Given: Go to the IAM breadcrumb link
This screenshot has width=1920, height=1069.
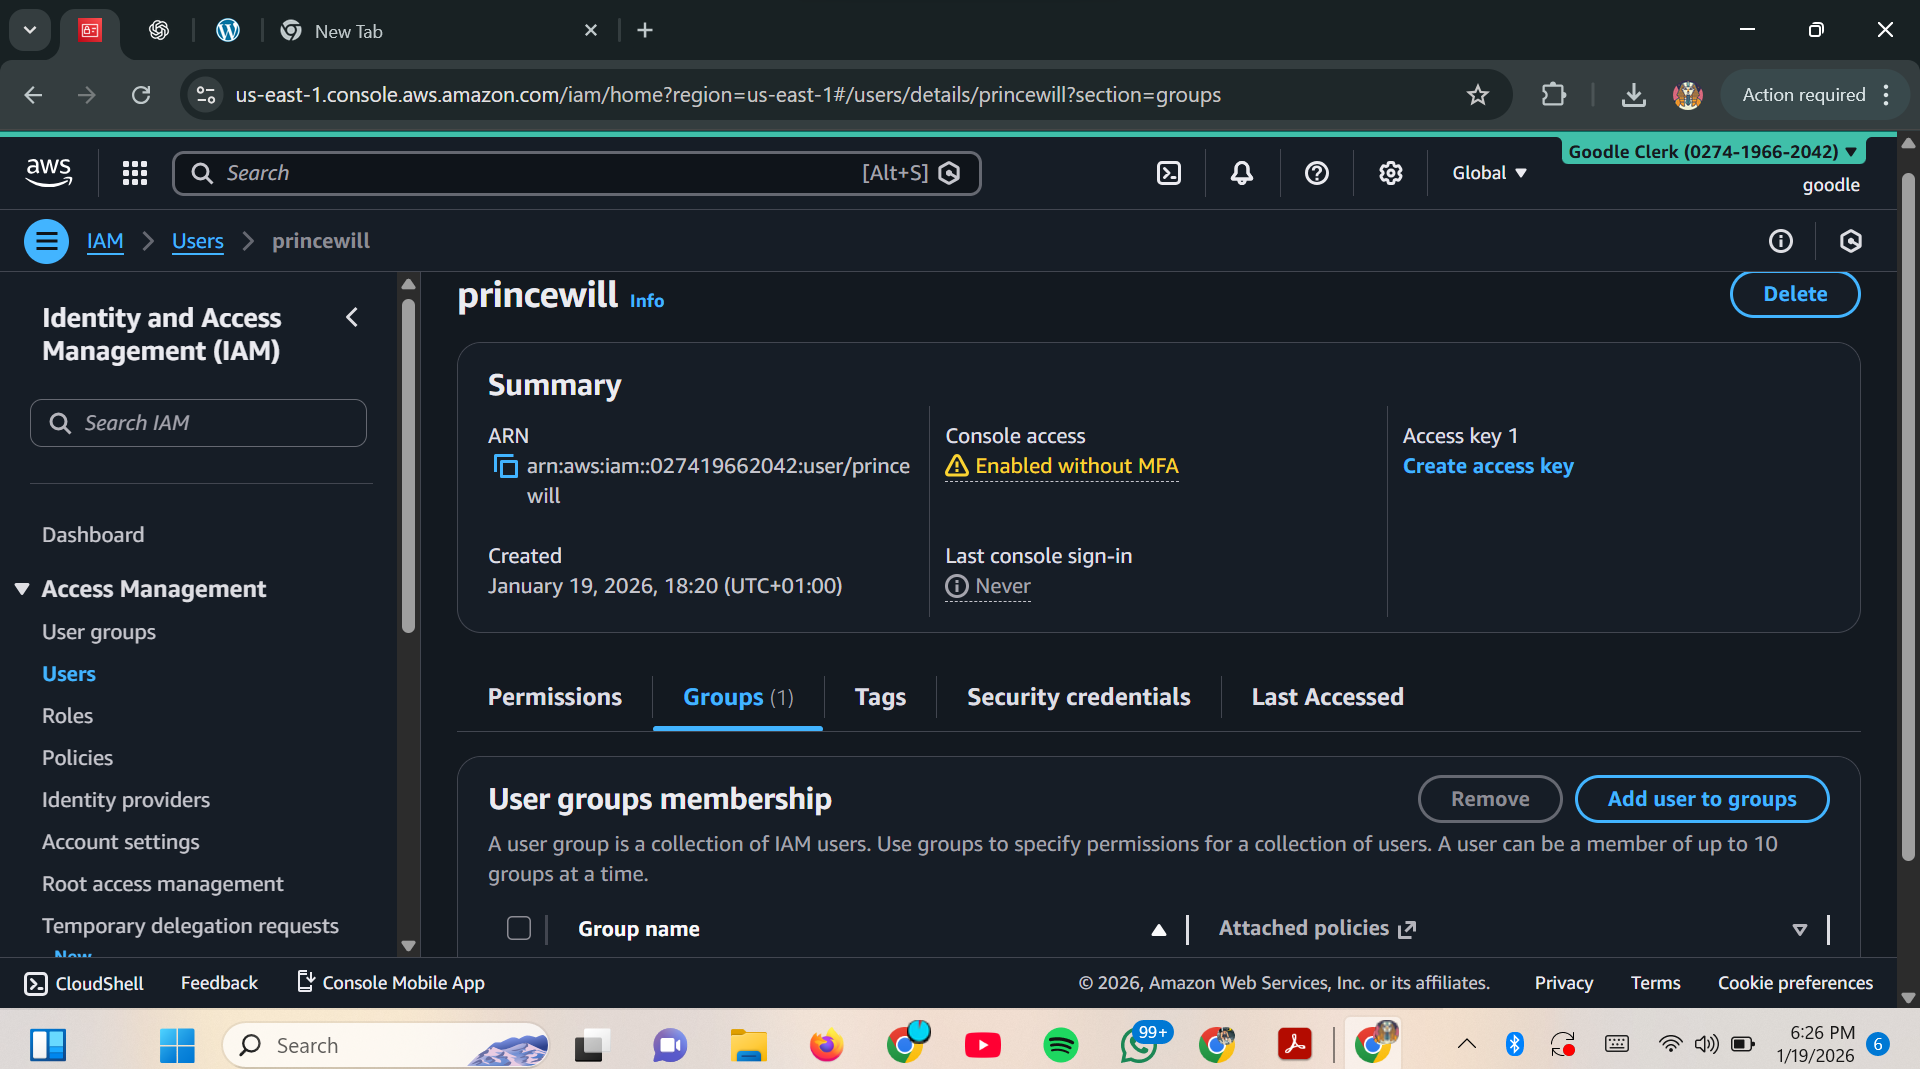Looking at the screenshot, I should click(x=105, y=241).
